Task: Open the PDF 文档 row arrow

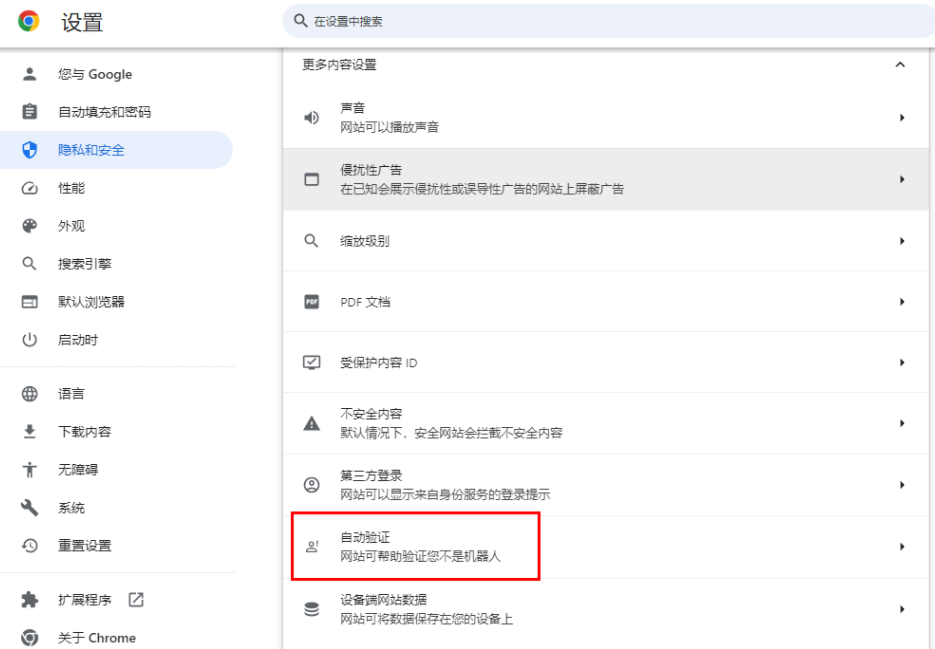Action: point(902,302)
